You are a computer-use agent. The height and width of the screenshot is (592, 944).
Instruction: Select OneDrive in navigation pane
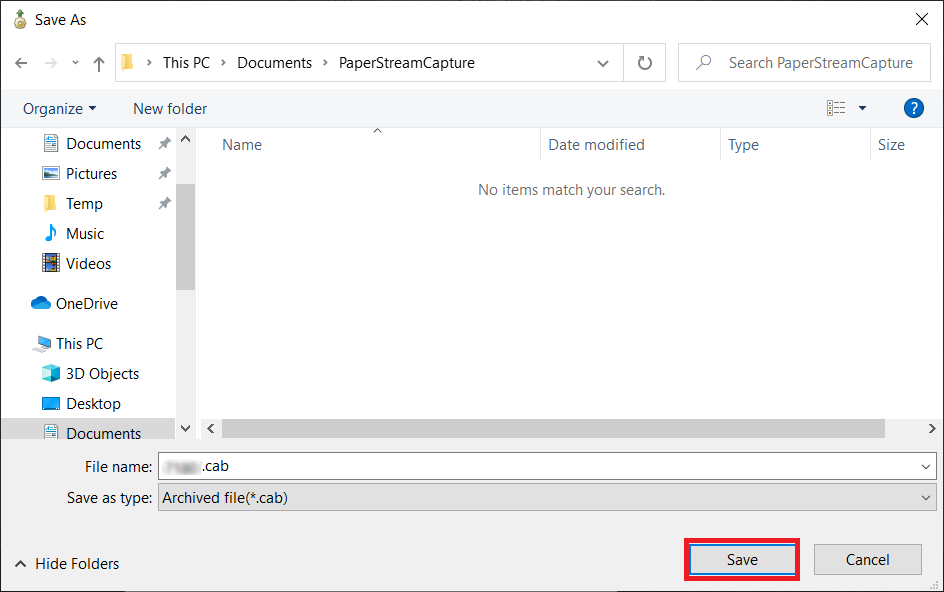(87, 304)
